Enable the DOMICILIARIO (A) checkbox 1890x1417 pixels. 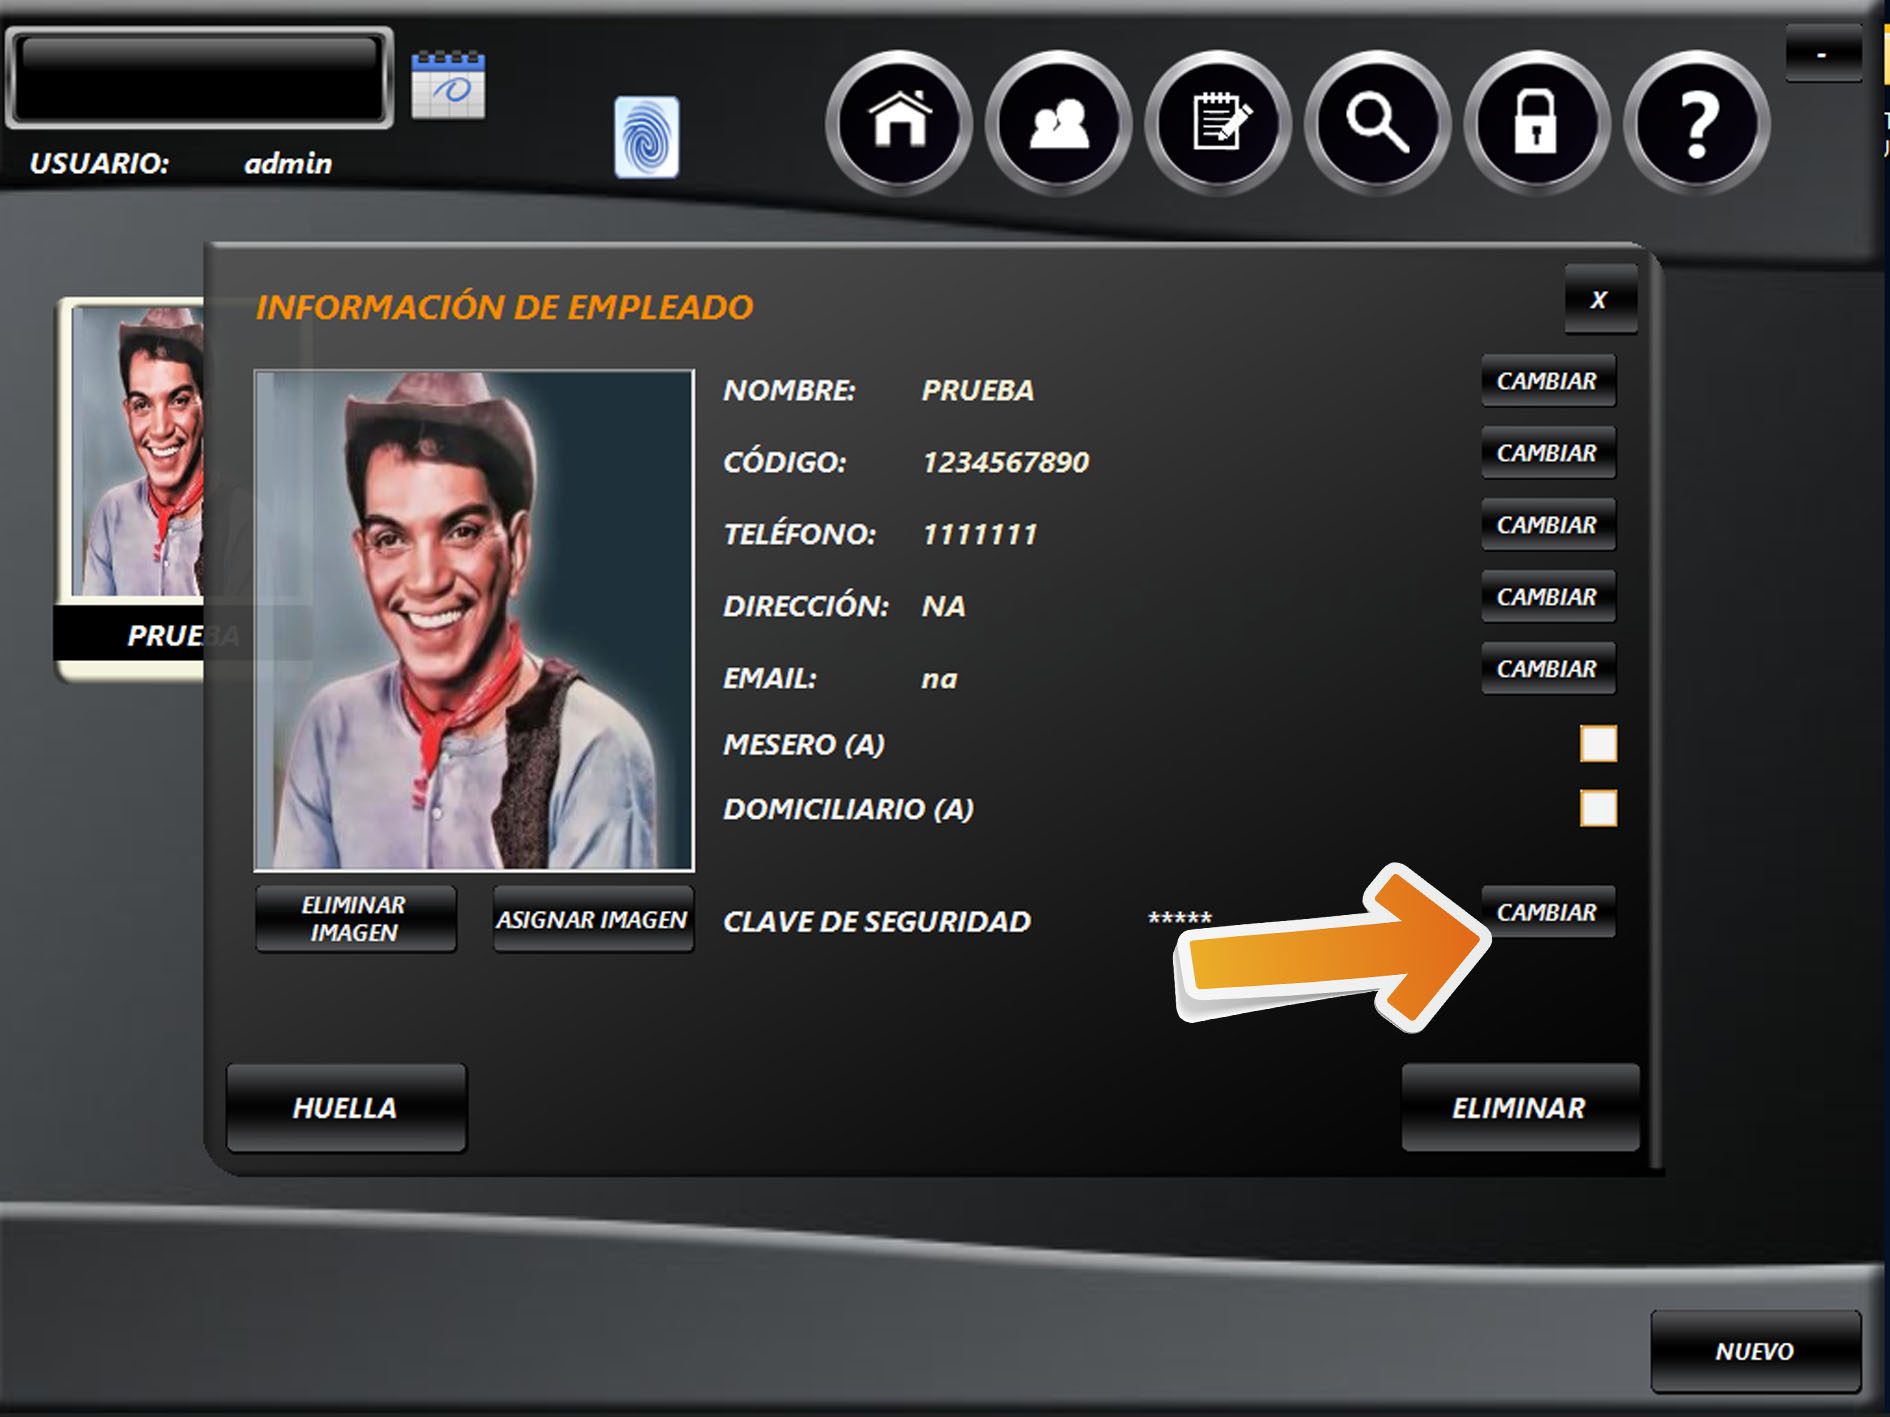(x=1597, y=808)
